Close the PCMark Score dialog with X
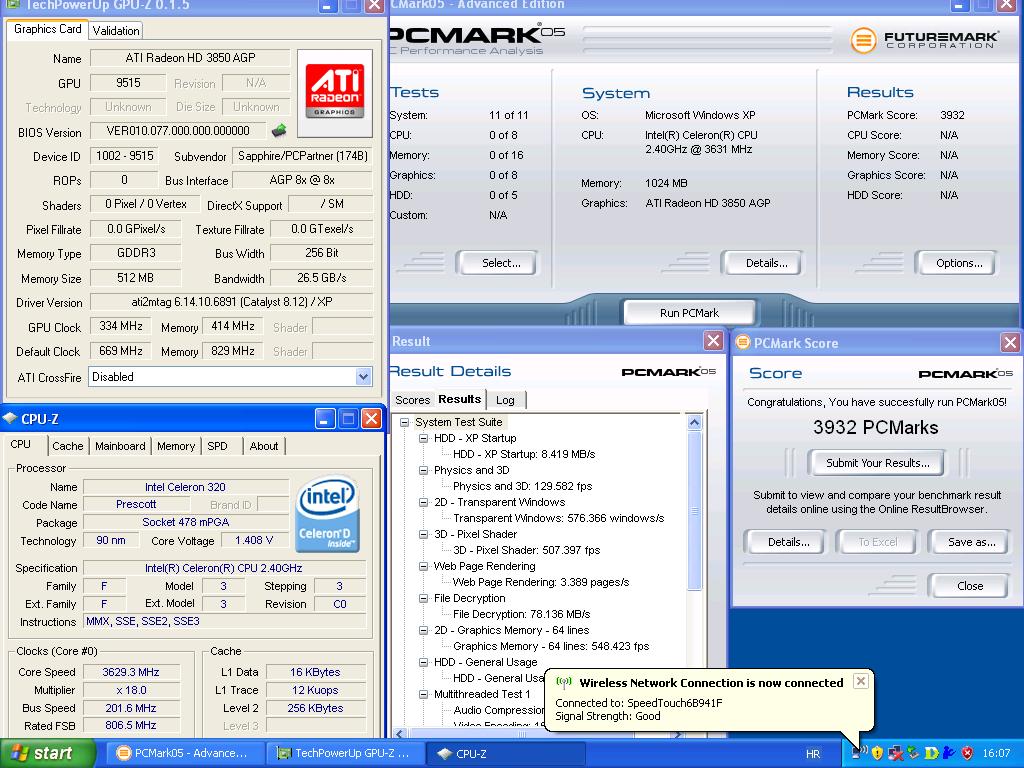 [x=1010, y=342]
